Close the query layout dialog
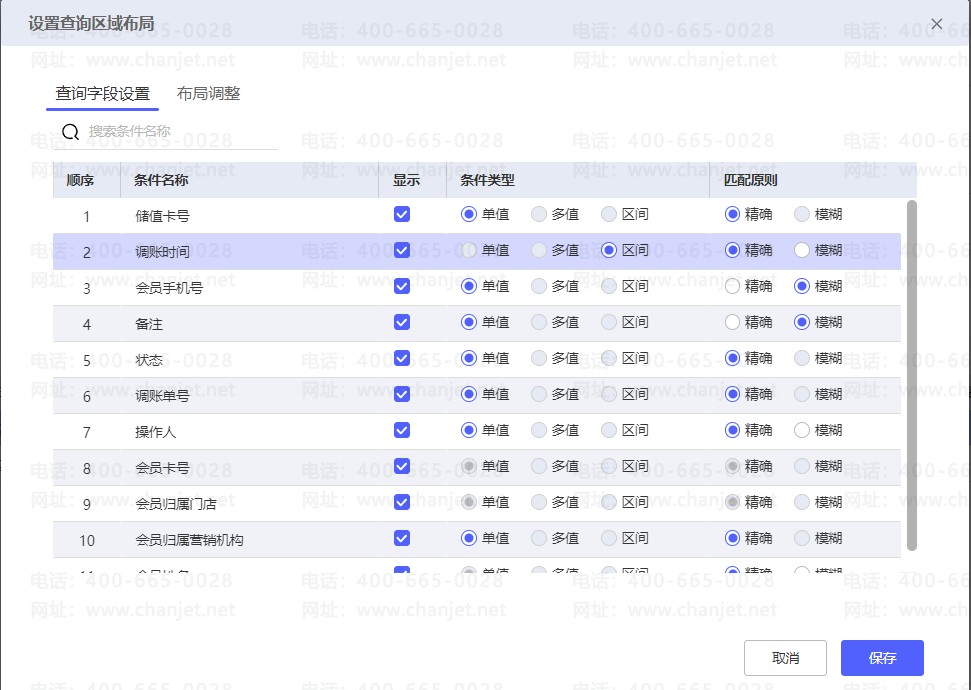Image resolution: width=971 pixels, height=690 pixels. click(x=936, y=23)
